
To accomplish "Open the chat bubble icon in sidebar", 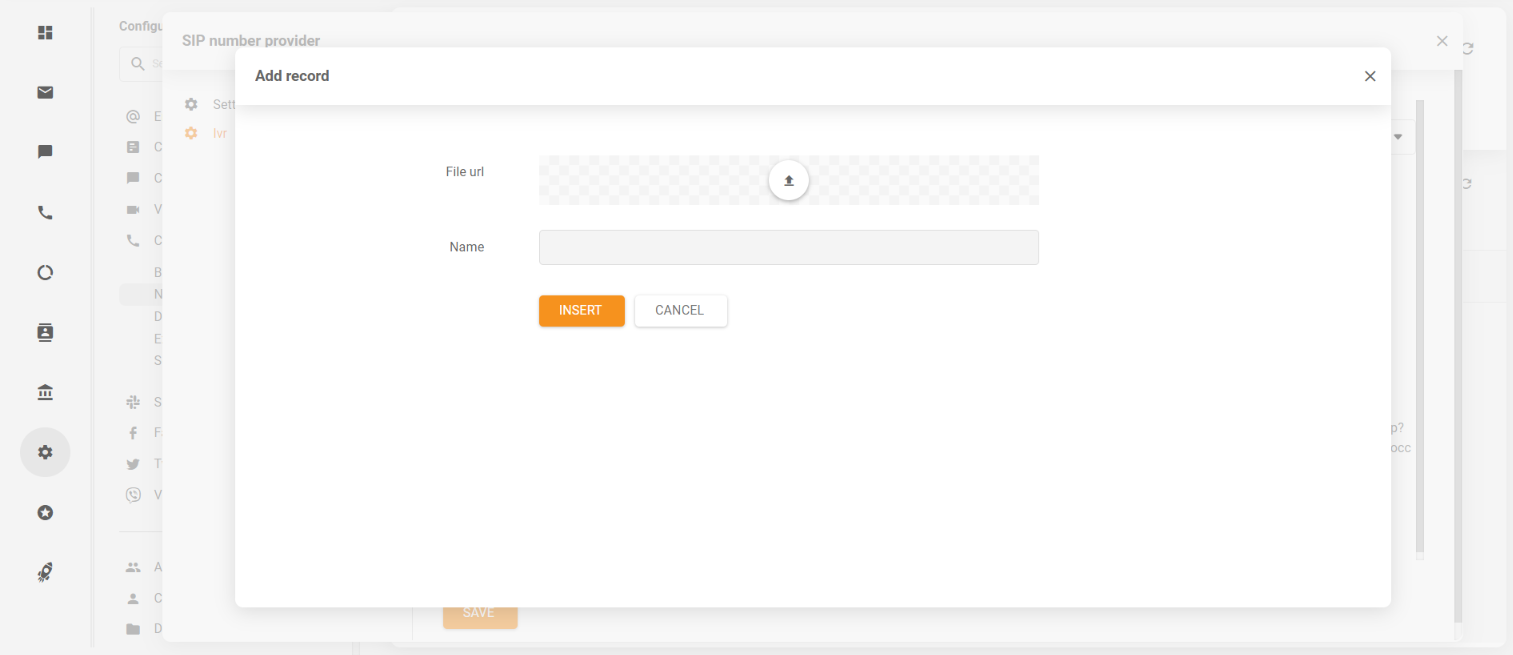I will tap(45, 152).
